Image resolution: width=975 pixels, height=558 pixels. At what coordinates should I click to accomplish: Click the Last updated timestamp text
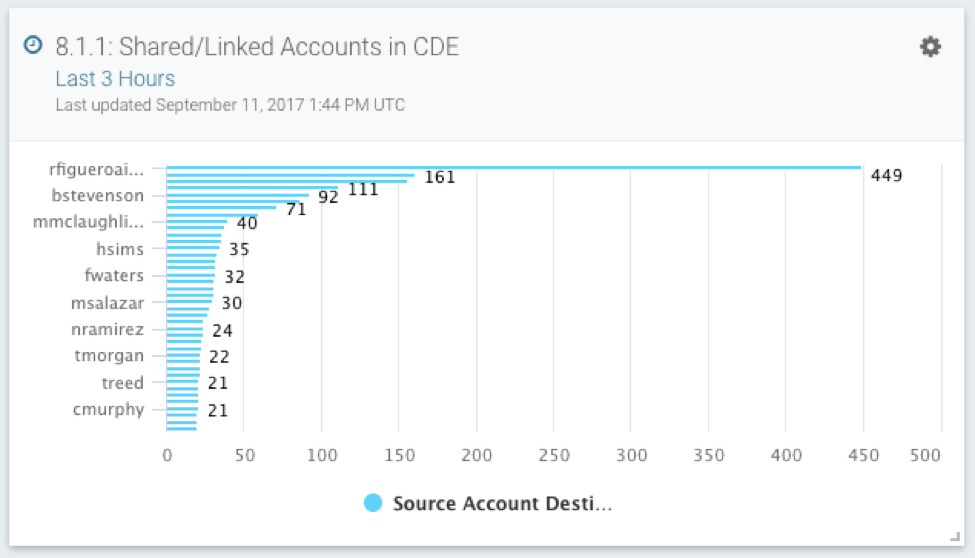click(x=230, y=105)
